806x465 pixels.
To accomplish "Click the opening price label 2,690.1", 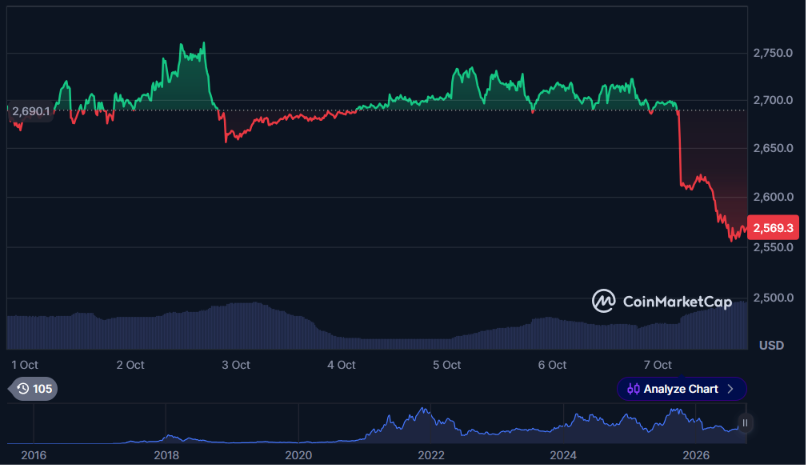I will point(31,111).
